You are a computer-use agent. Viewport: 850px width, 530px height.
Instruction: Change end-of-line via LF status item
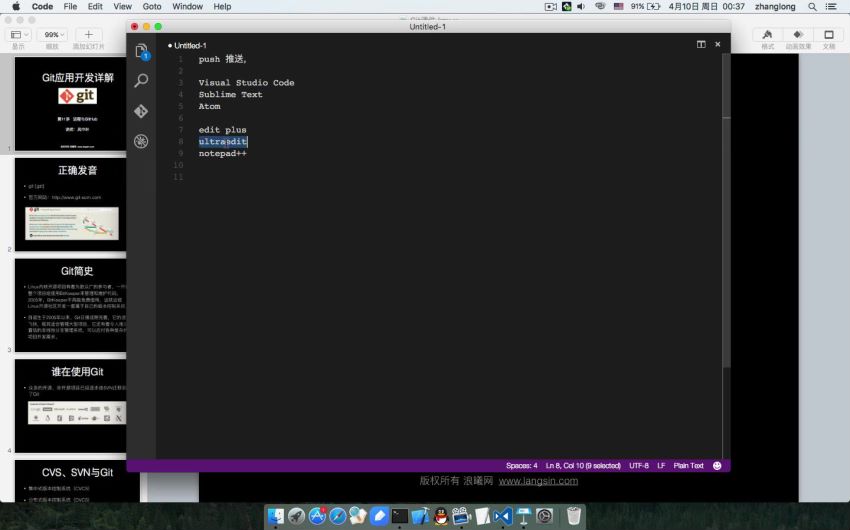[x=661, y=466]
